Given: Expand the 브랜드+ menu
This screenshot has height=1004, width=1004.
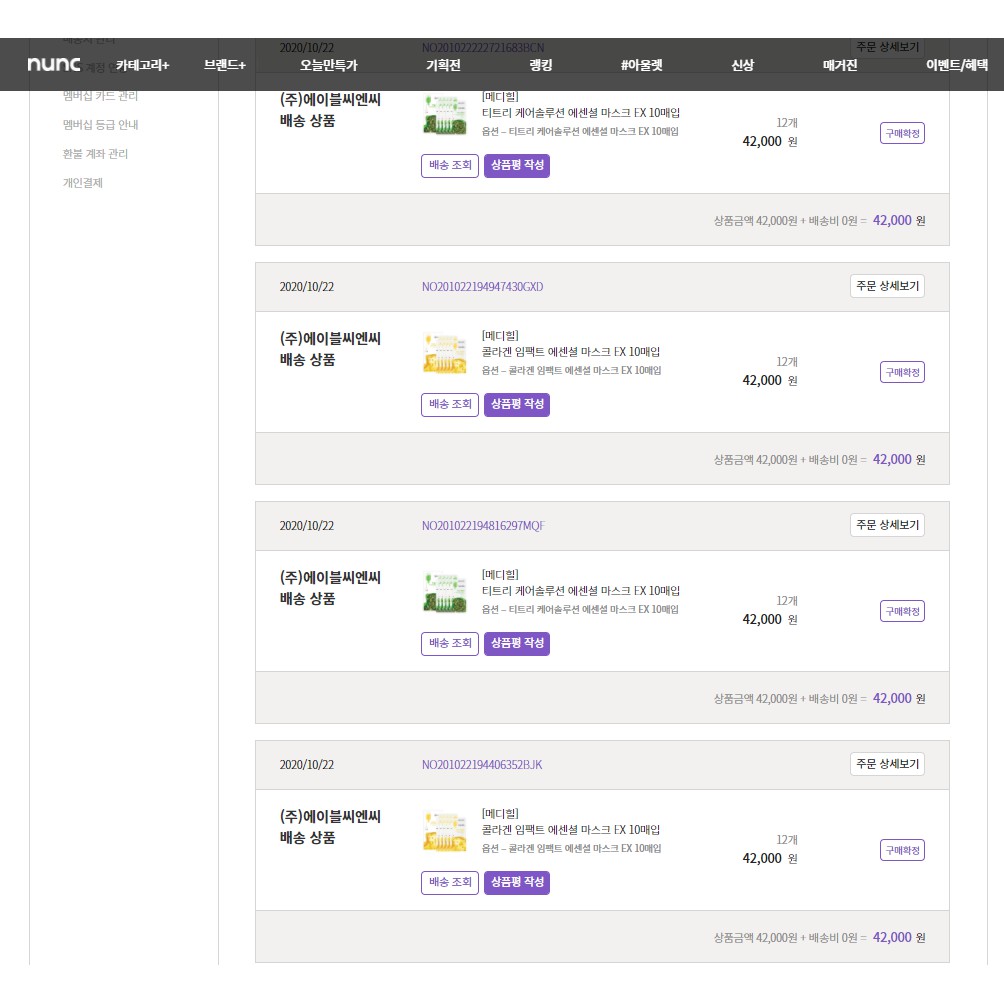Looking at the screenshot, I should point(225,65).
